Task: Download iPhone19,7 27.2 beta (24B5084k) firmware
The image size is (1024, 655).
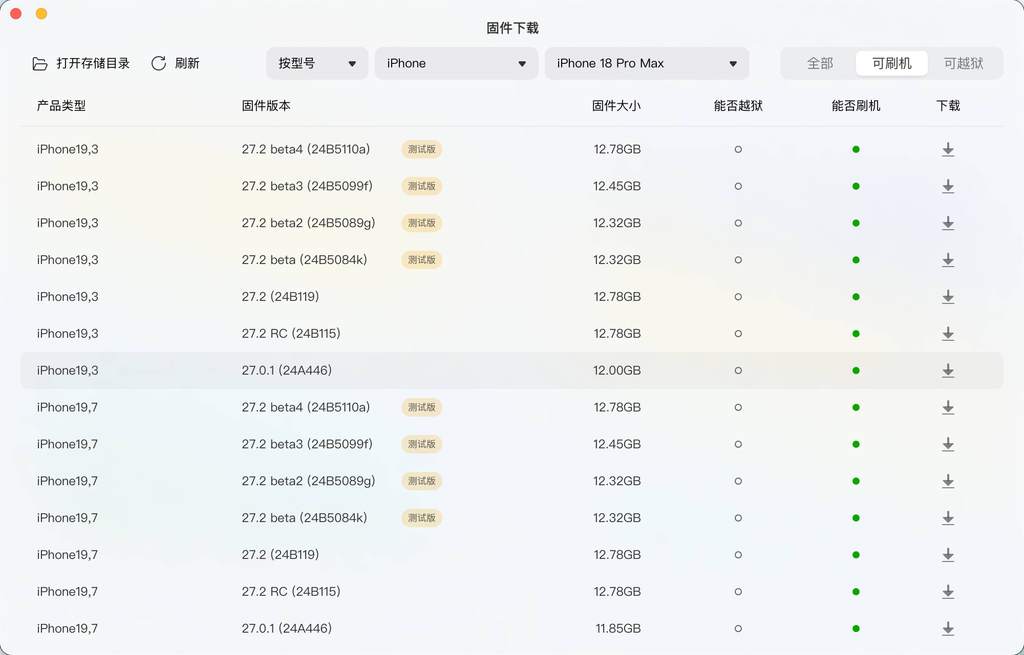Action: click(x=948, y=519)
